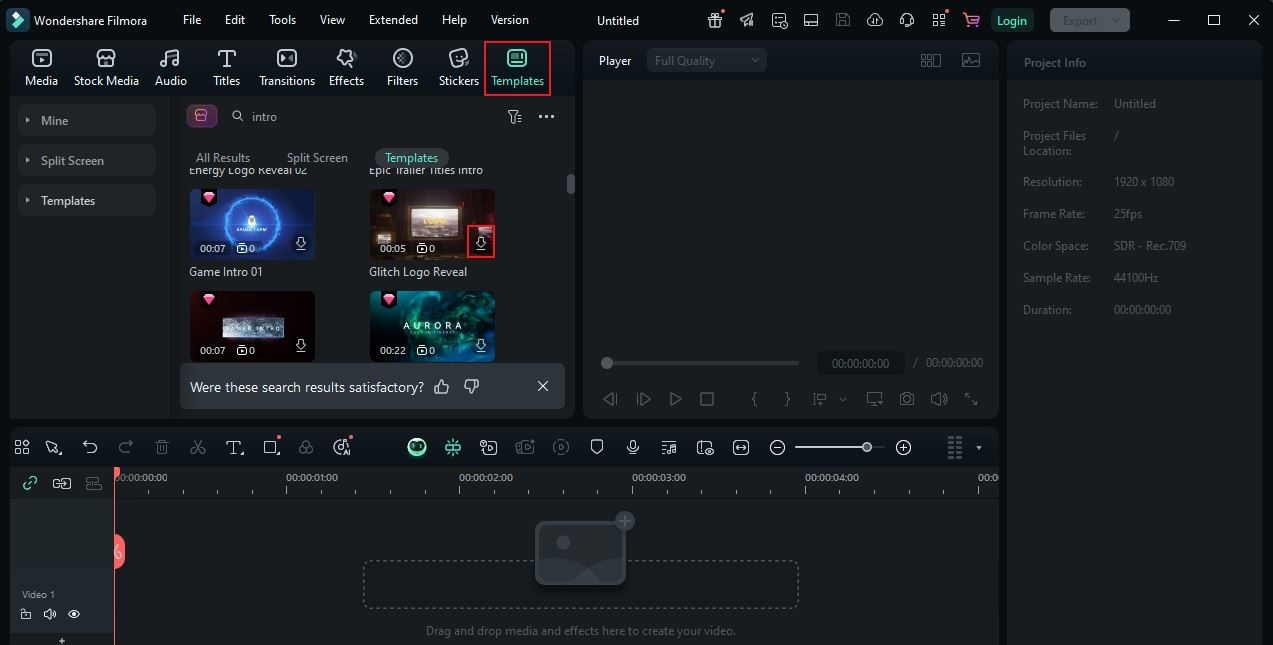Viewport: 1273px width, 645px height.
Task: Click the player Play button
Action: [675, 399]
